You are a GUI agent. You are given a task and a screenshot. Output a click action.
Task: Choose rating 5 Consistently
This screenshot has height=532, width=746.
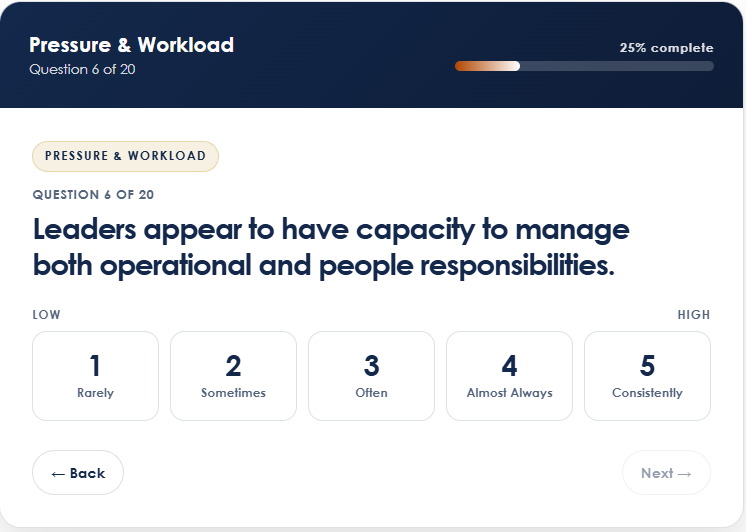(647, 376)
